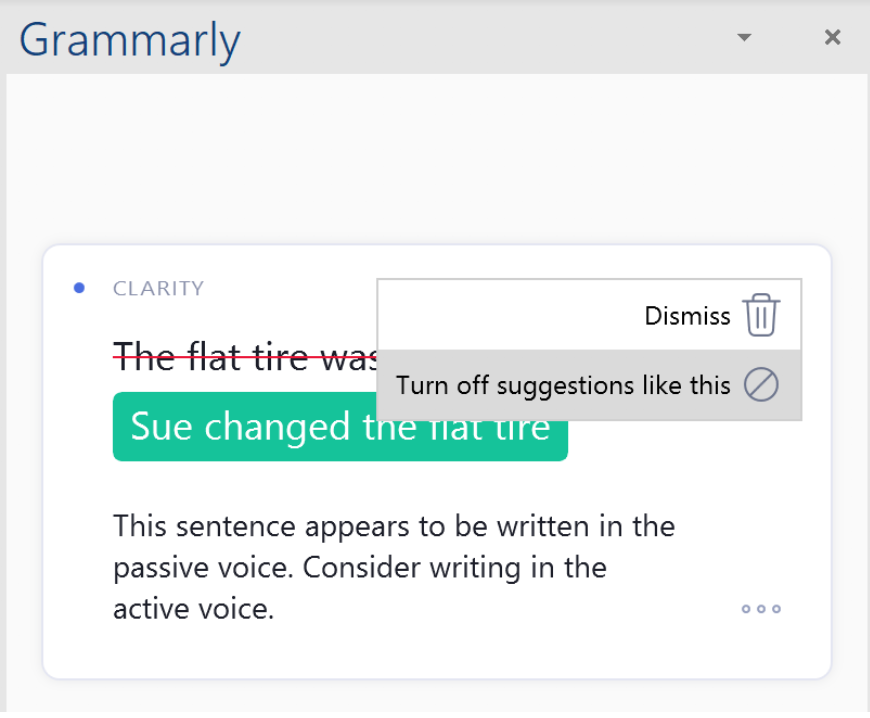
Task: Click the CLARITY category label
Action: [x=158, y=289]
